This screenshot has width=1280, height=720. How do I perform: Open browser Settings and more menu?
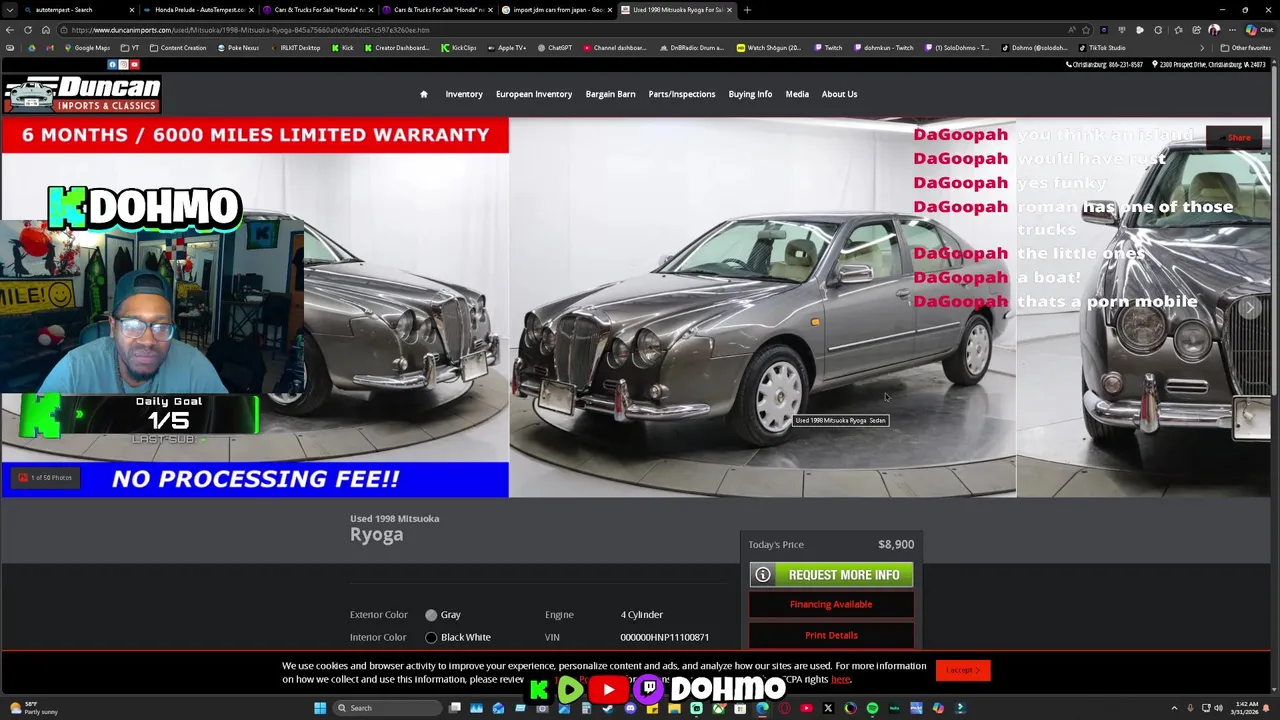tap(1232, 30)
